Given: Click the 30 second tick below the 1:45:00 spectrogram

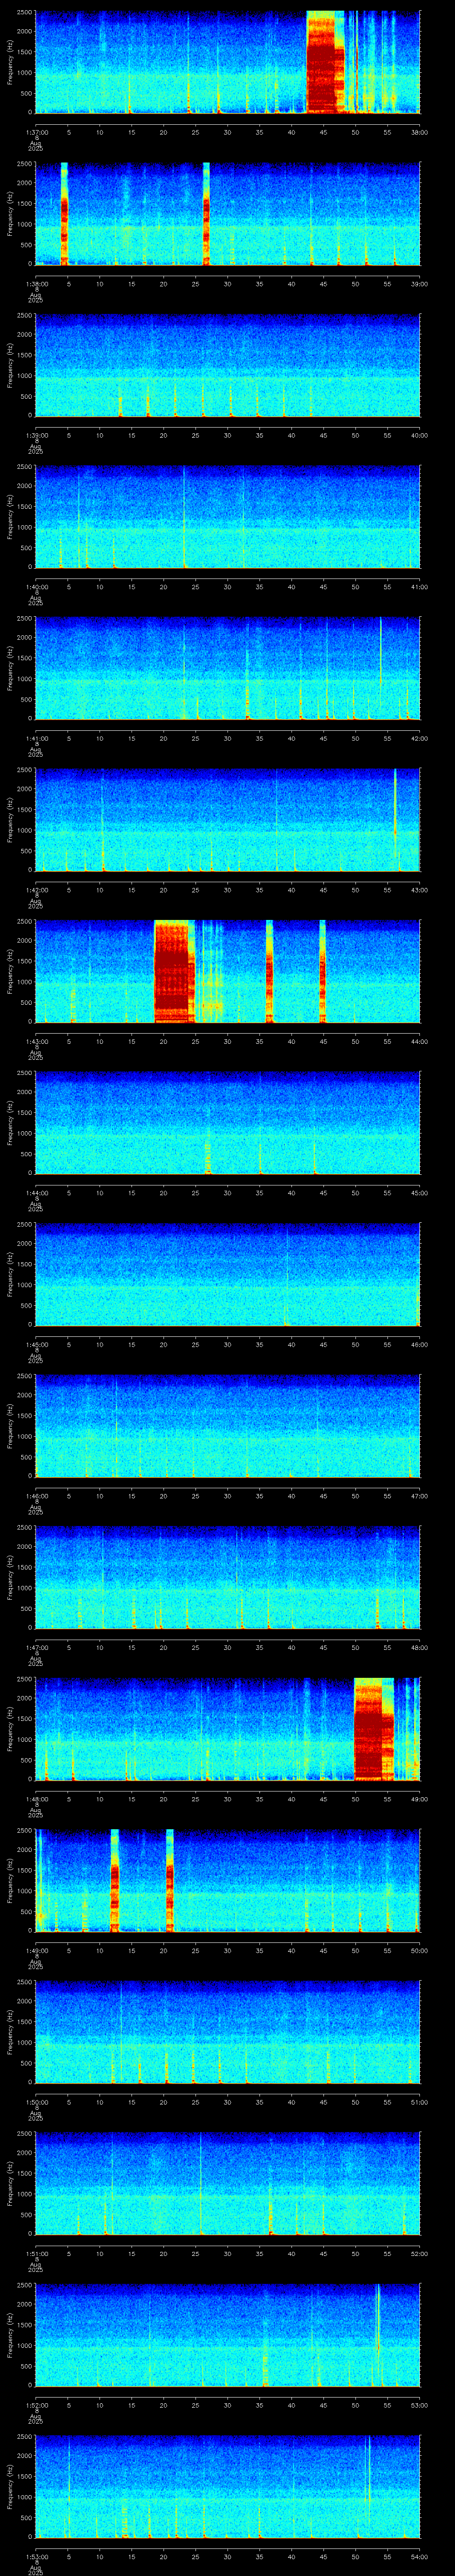Looking at the screenshot, I should click(227, 1344).
